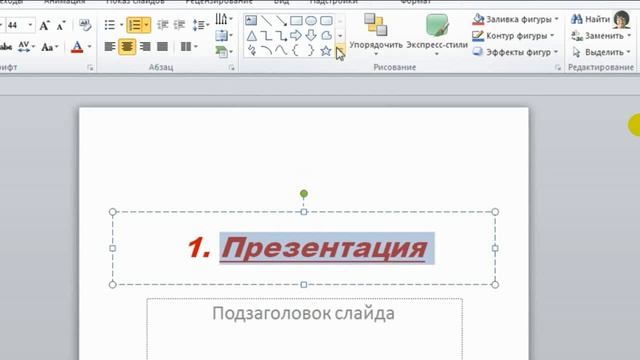
Task: Open the Change Case Aa tool
Action: 49,47
